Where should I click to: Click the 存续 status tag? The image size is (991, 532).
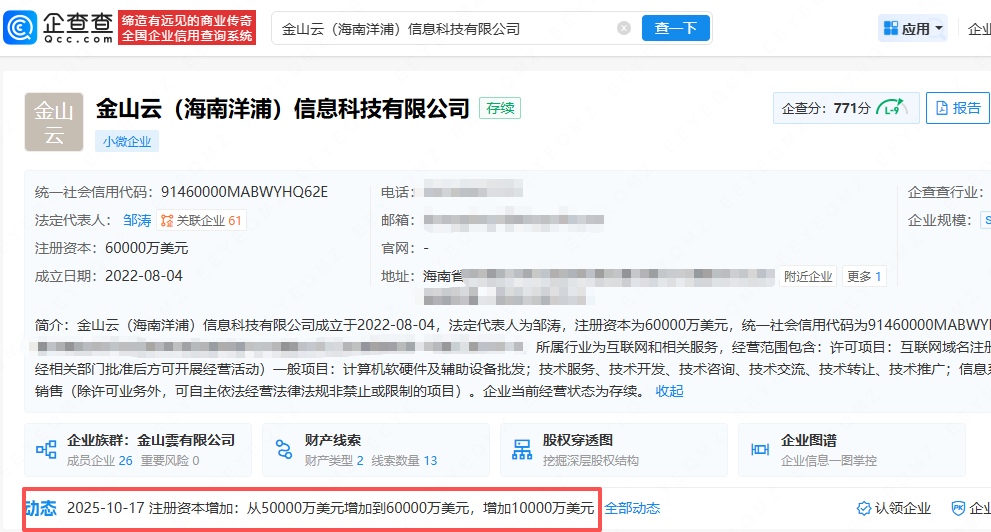[500, 108]
